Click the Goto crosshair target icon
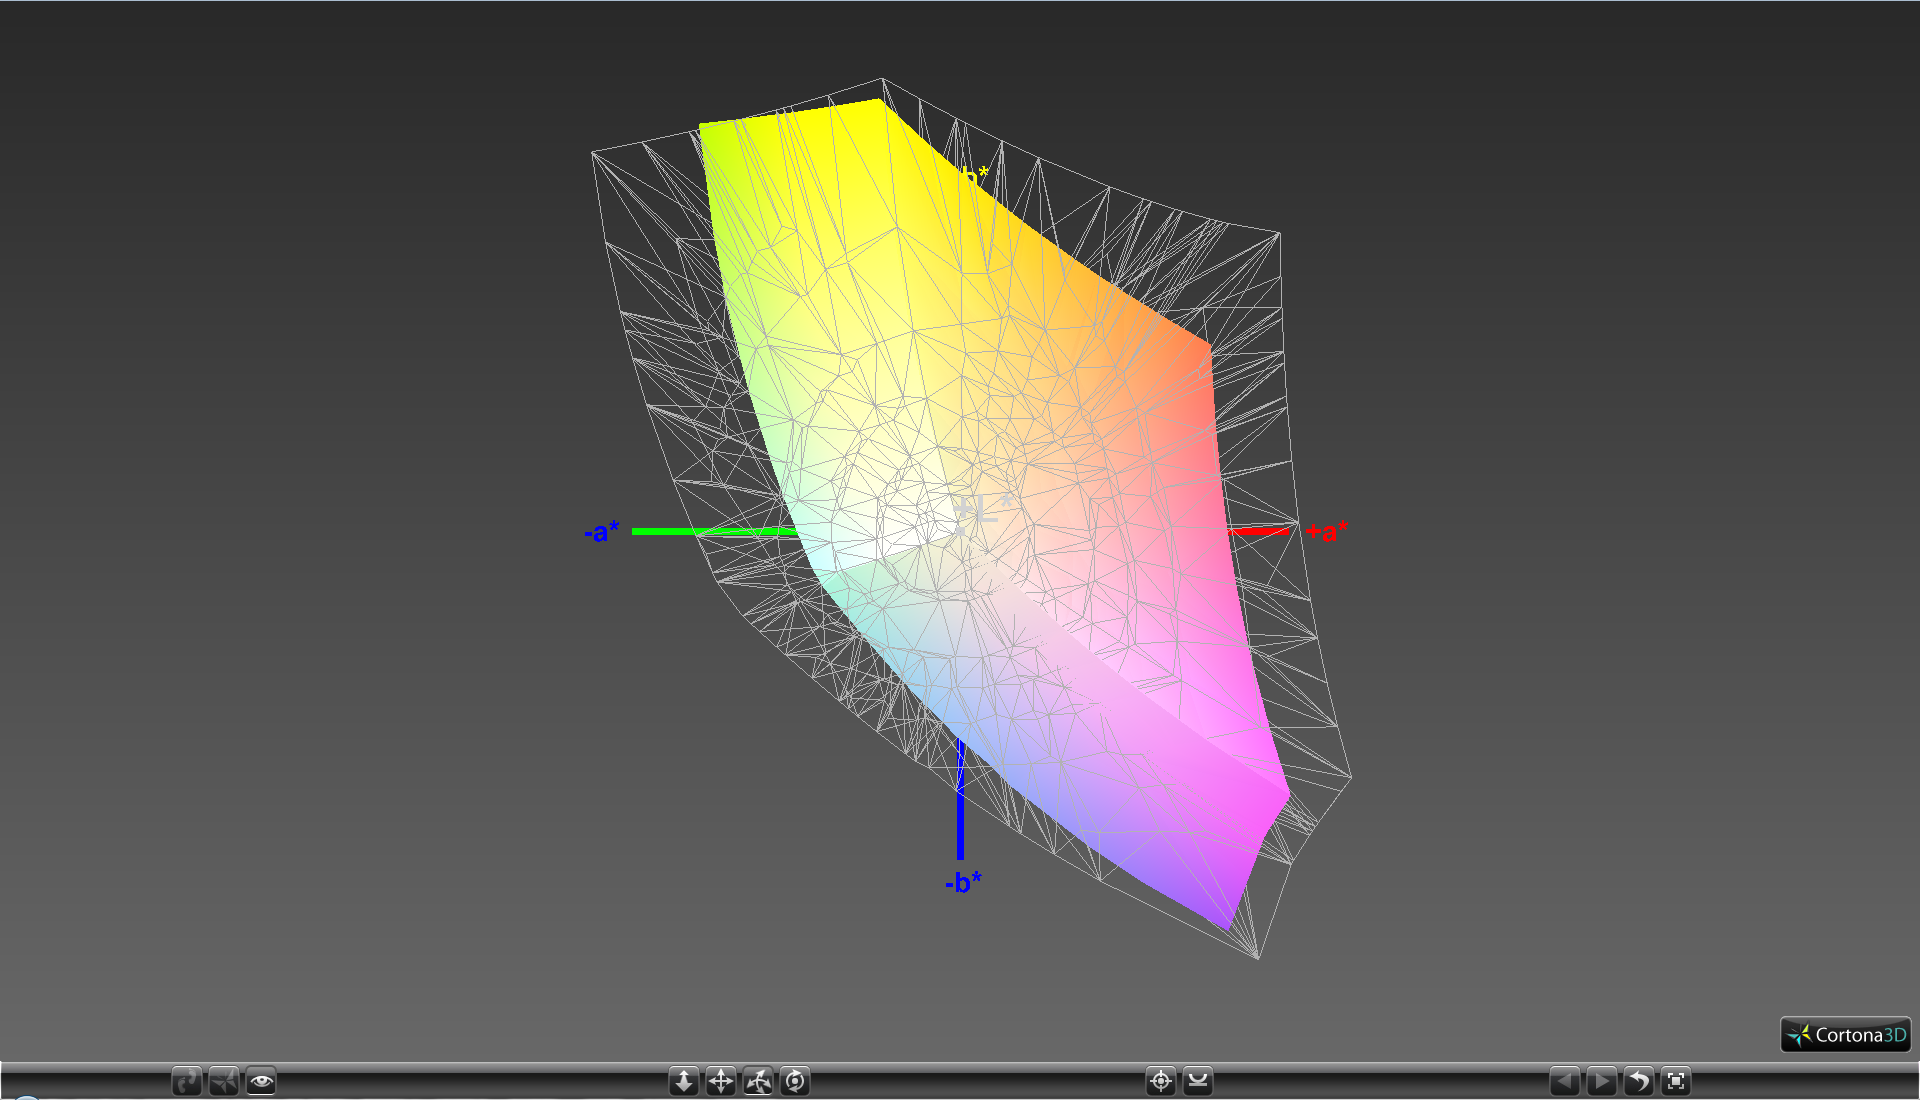Screen dimensions: 1920x1100 point(1161,1081)
